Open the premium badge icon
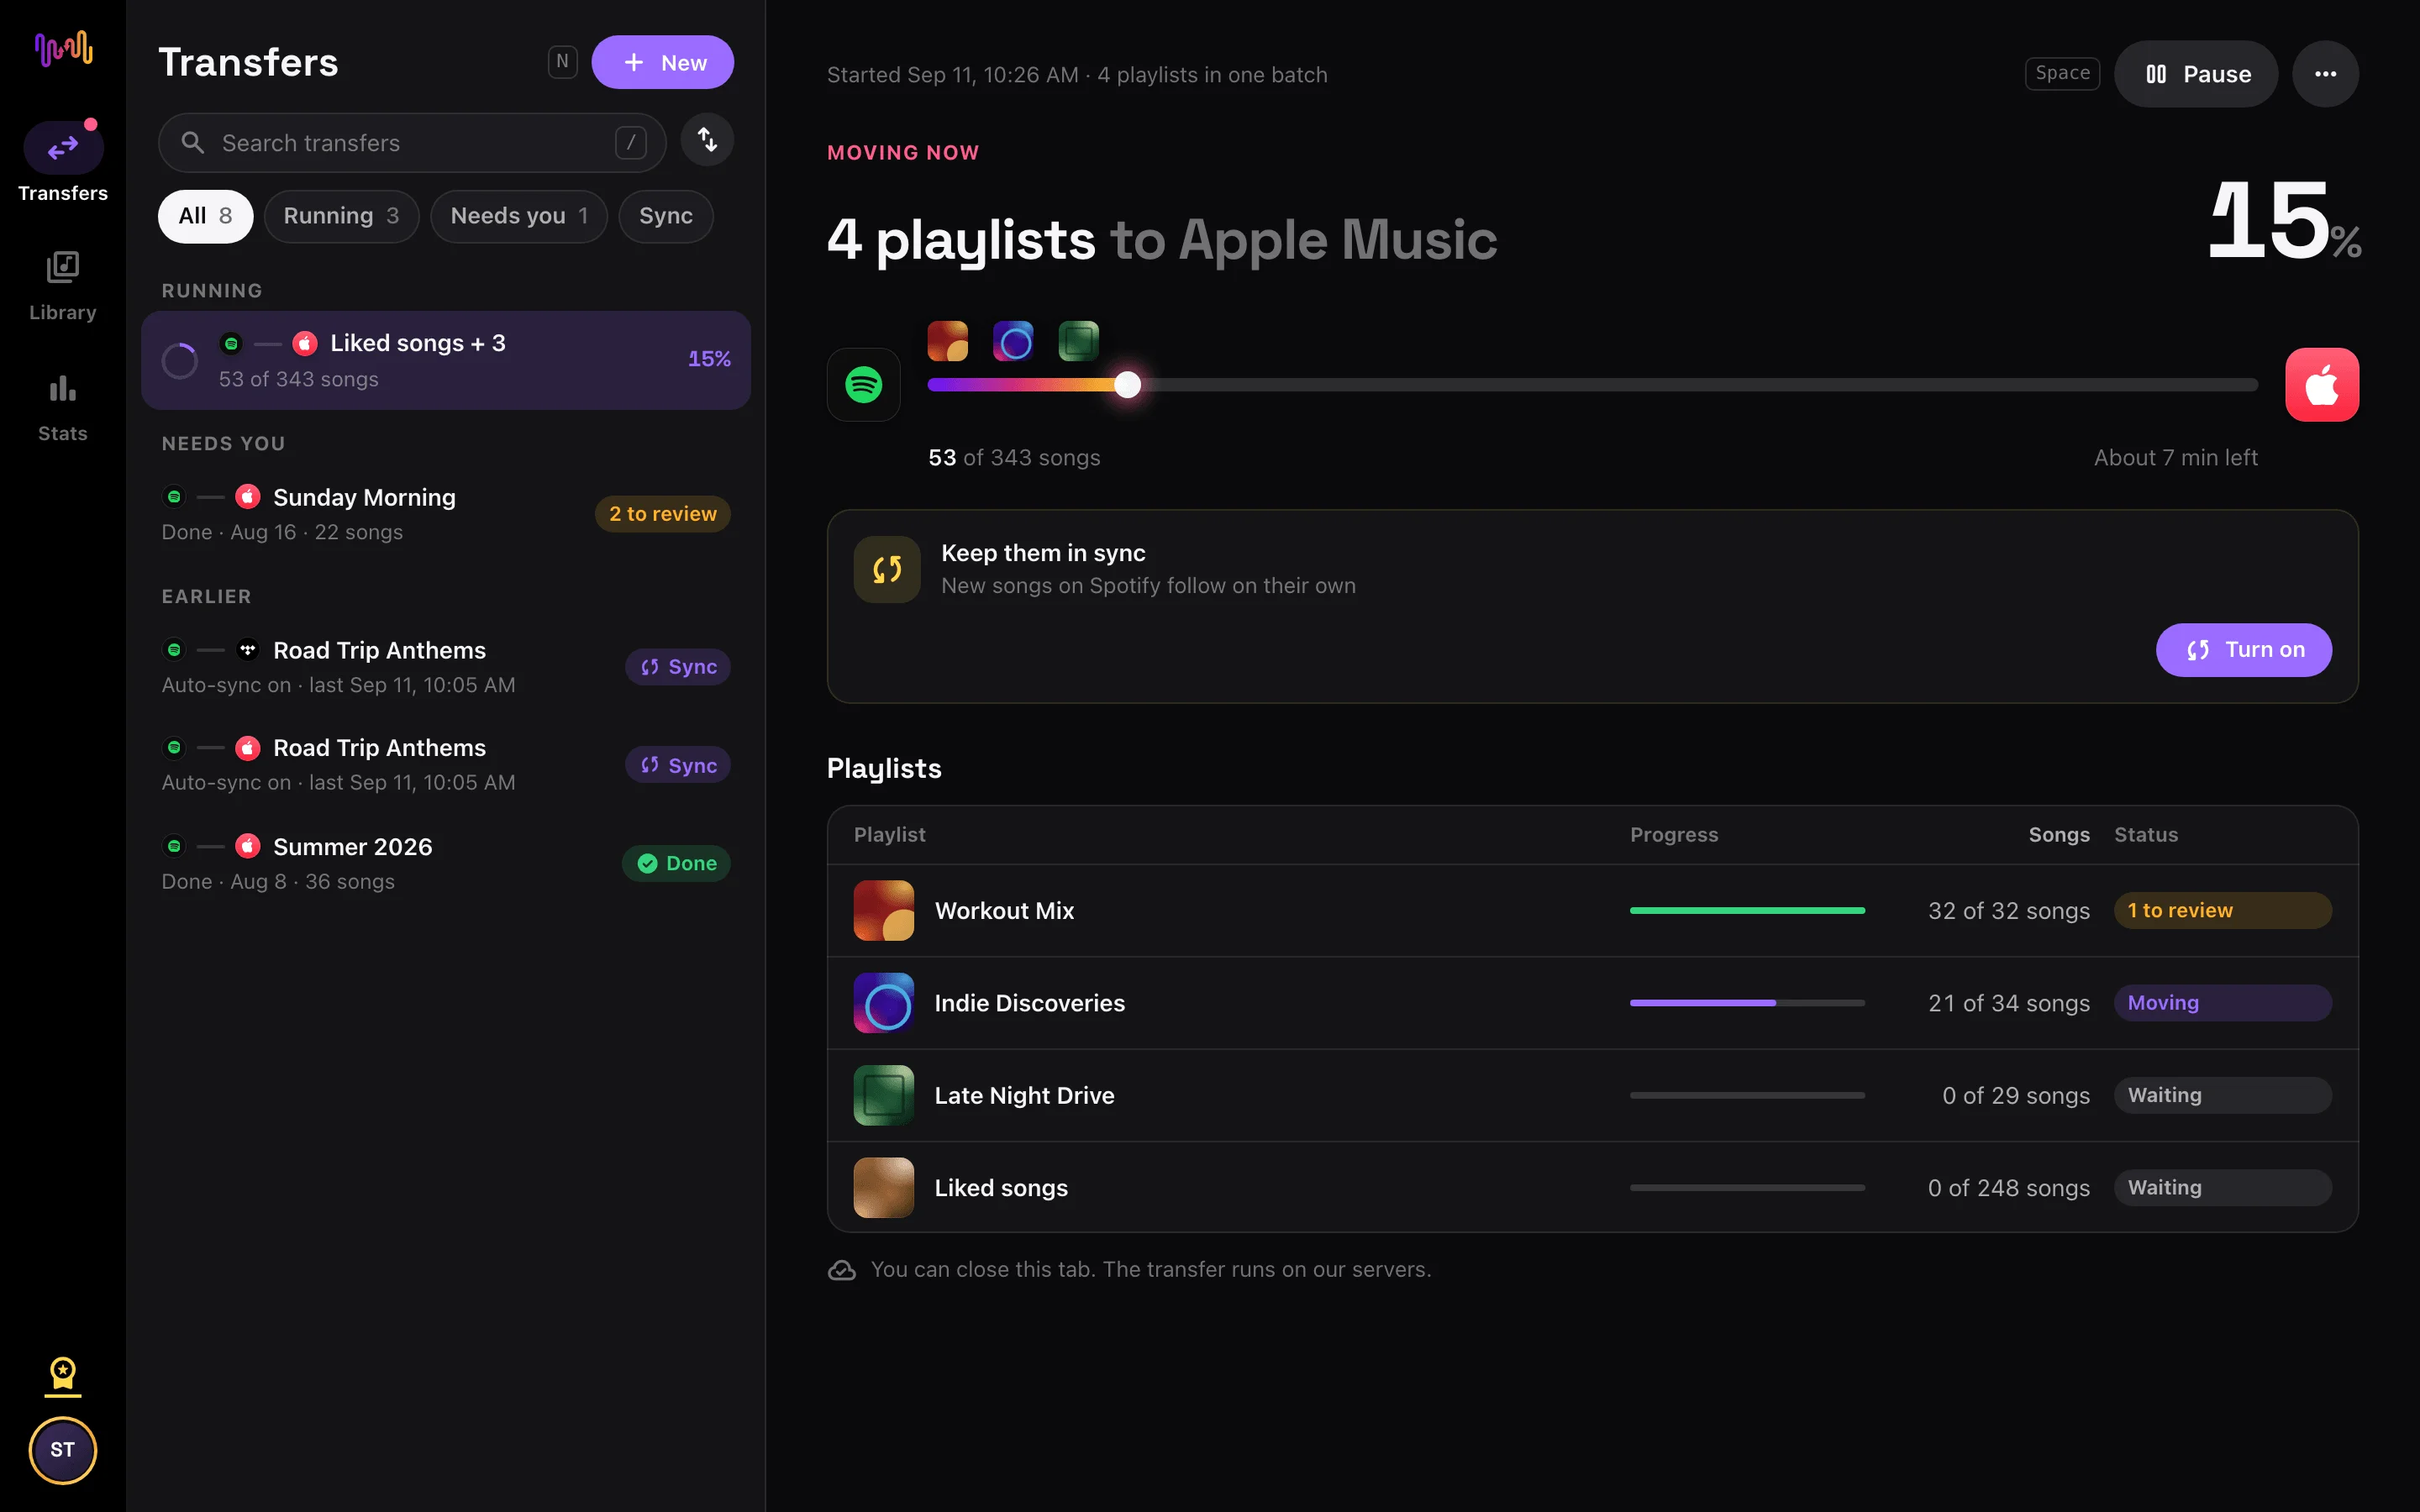The height and width of the screenshot is (1512, 2420). (62, 1376)
